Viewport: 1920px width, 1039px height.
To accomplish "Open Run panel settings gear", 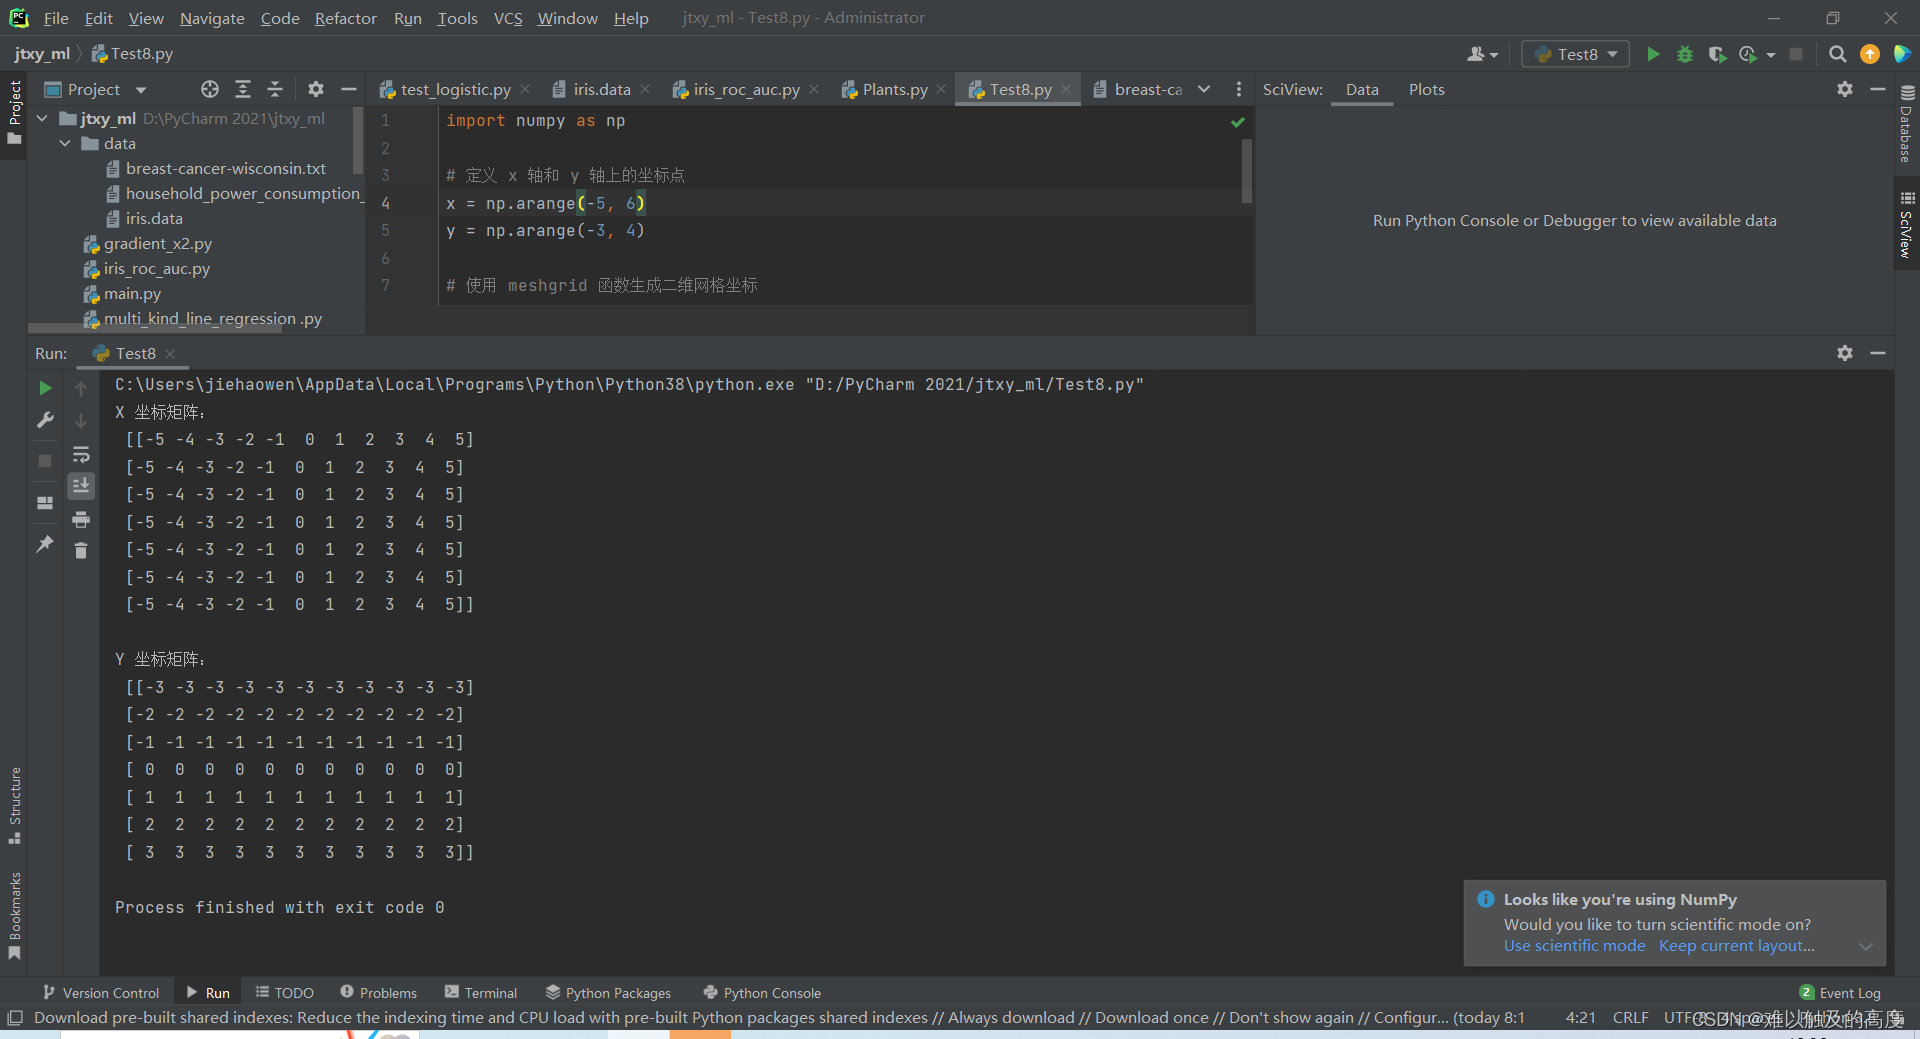I will pyautogui.click(x=1845, y=353).
